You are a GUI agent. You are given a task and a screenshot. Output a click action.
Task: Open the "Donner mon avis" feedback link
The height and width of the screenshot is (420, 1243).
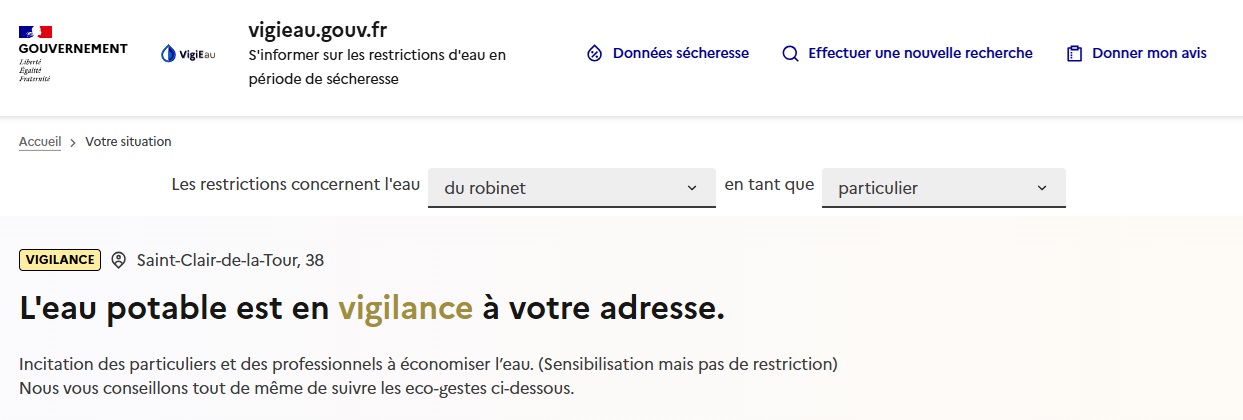(1149, 53)
